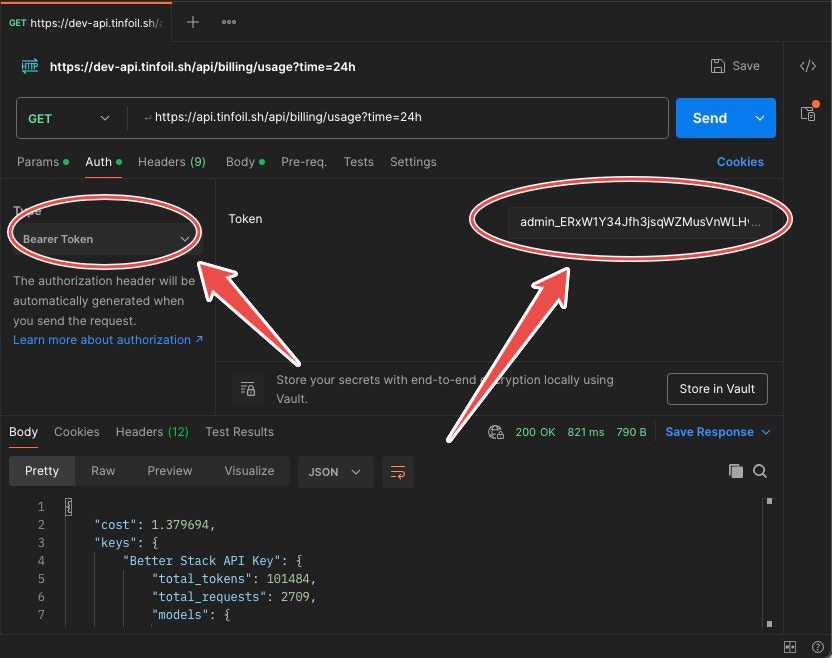Click the vault lock icon
This screenshot has width=832, height=658.
(248, 388)
